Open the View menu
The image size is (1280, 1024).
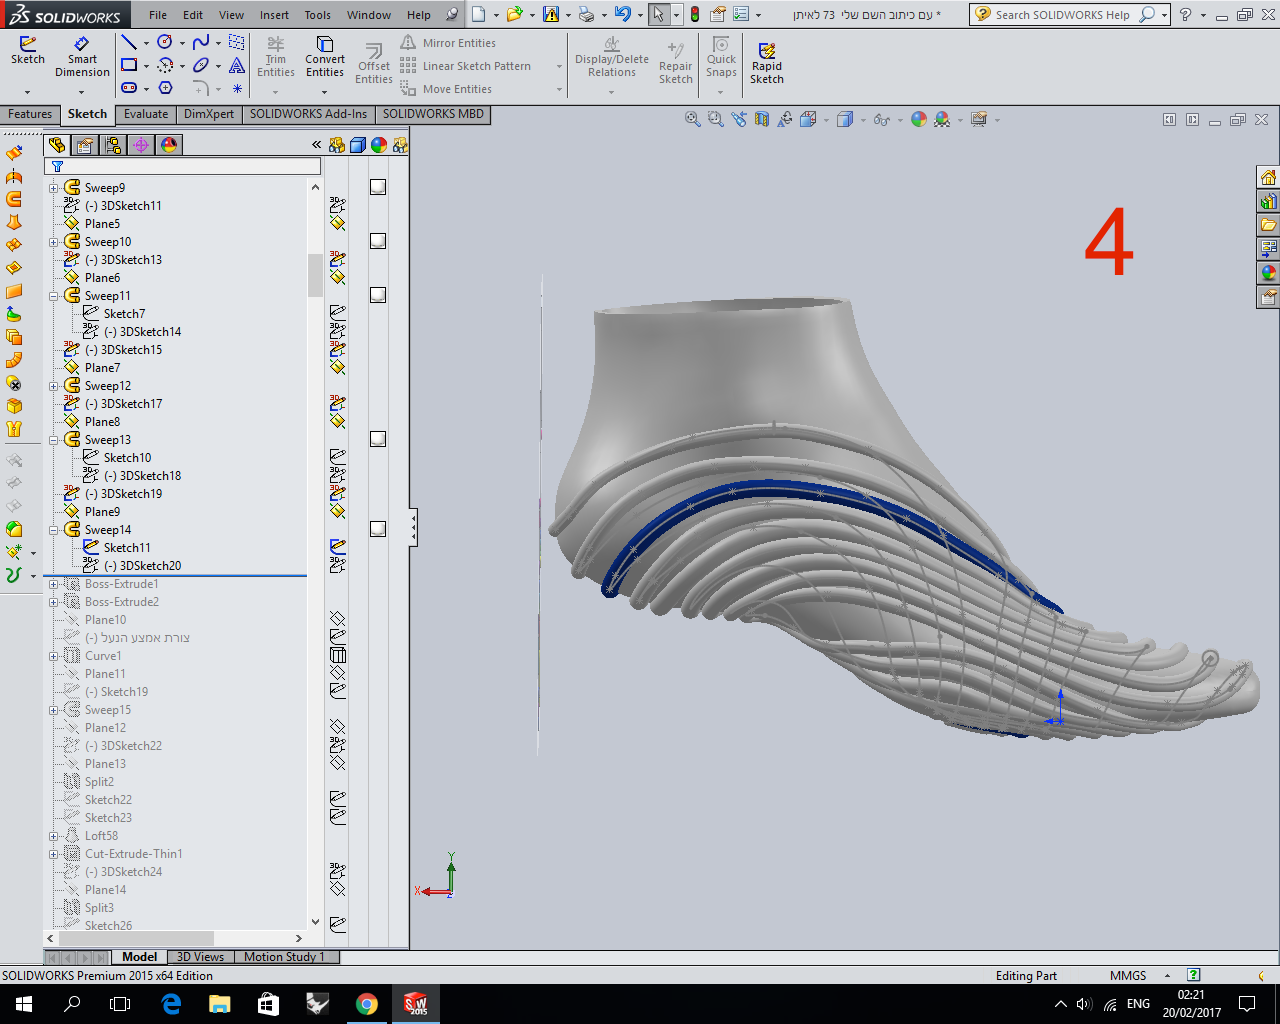pos(231,15)
